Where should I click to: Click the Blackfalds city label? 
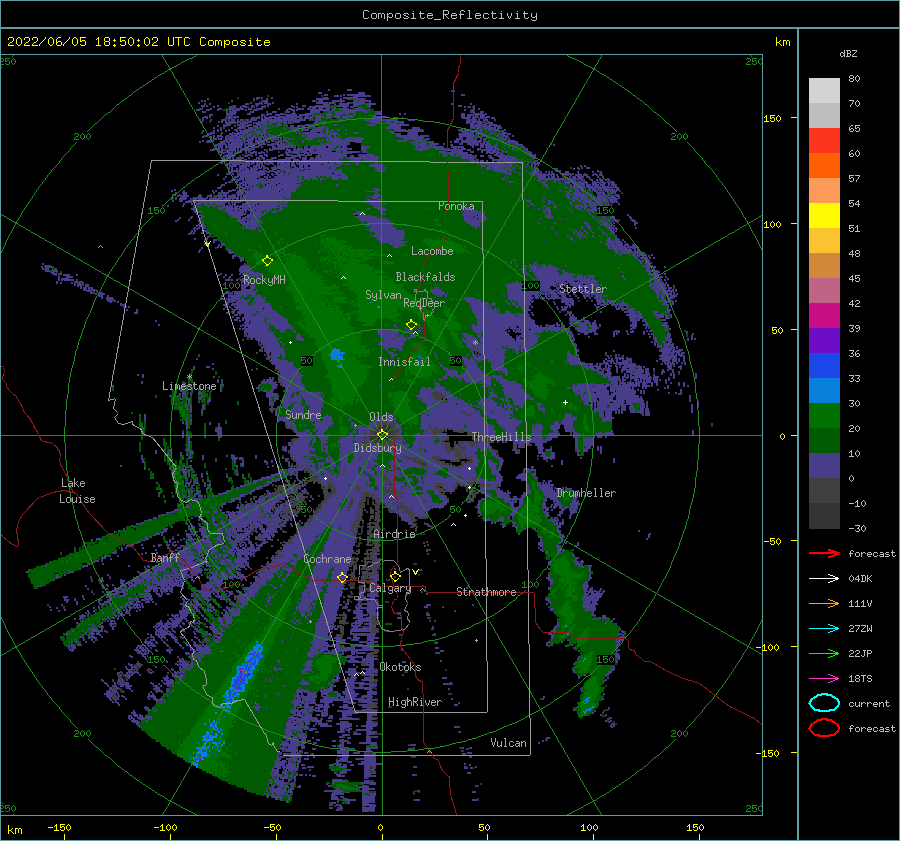pyautogui.click(x=425, y=277)
